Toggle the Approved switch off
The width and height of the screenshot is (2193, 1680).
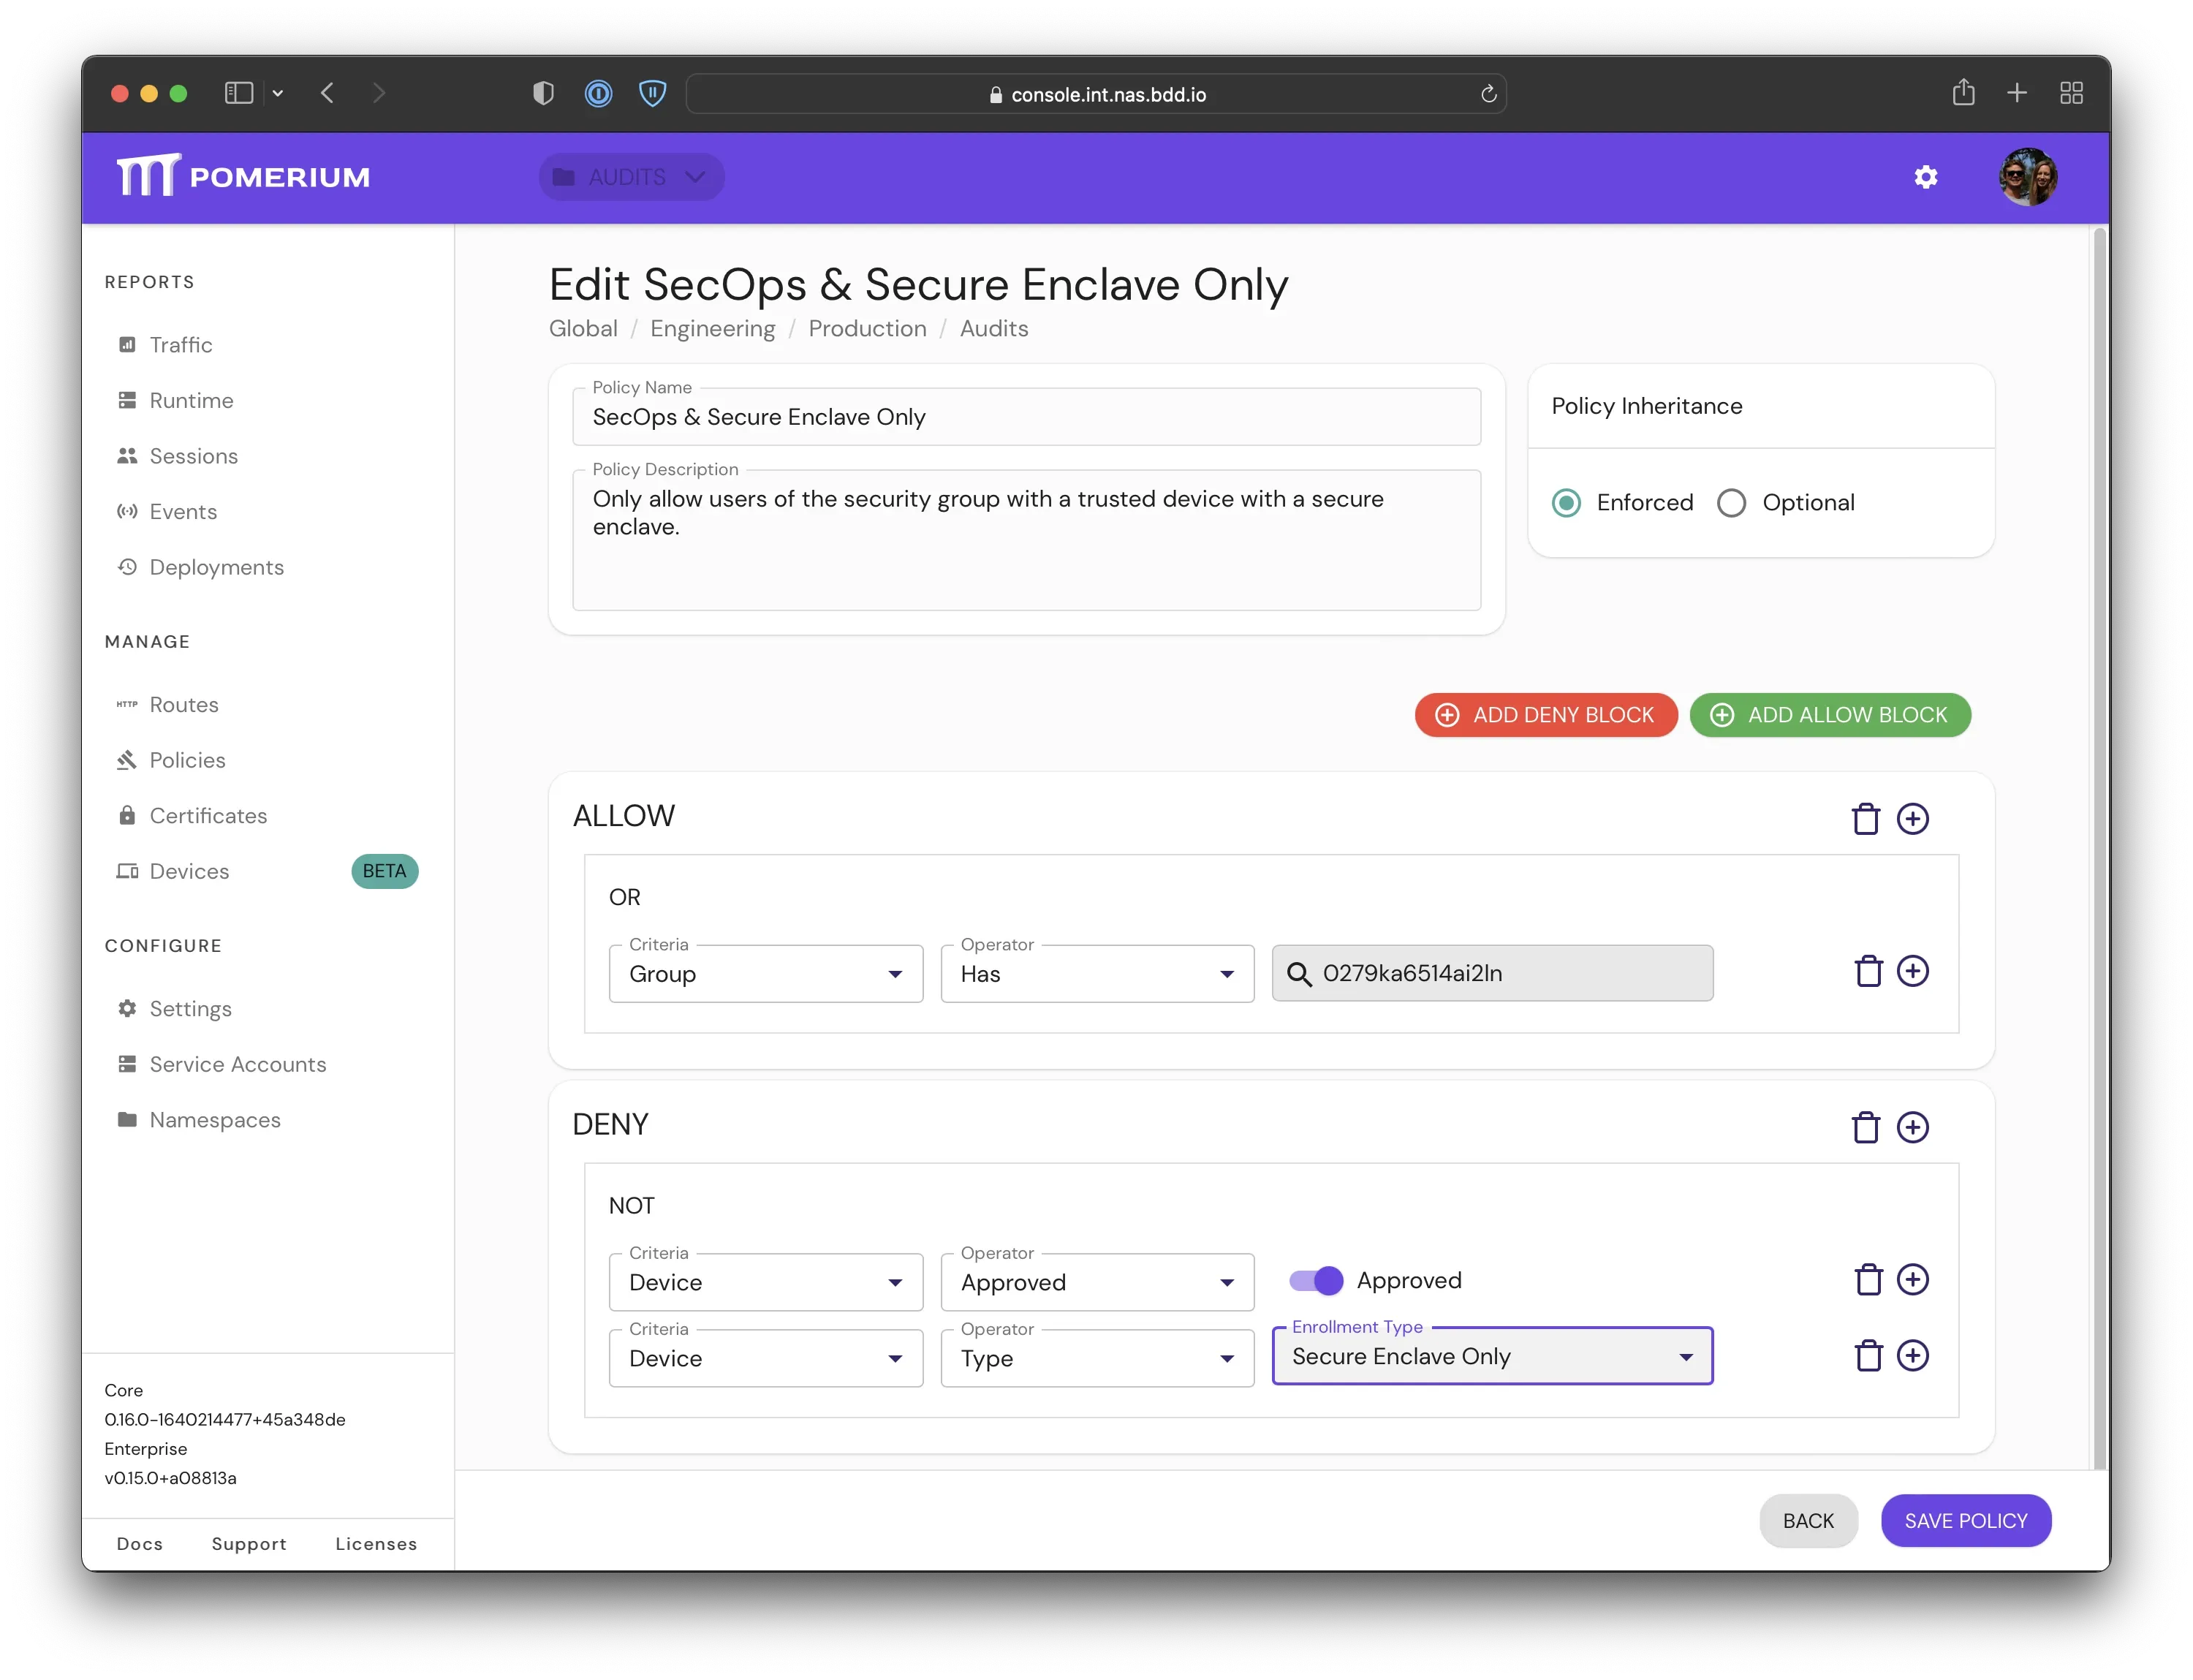pos(1315,1280)
